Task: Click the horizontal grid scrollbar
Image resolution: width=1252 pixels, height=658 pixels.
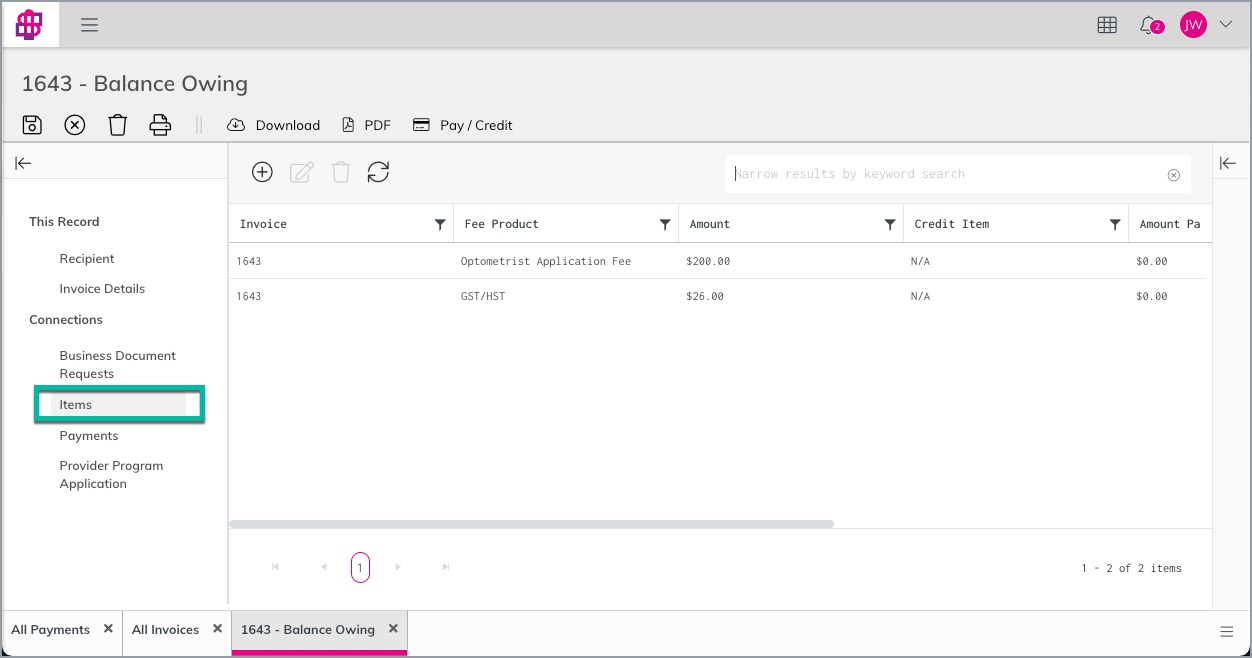Action: pos(531,523)
